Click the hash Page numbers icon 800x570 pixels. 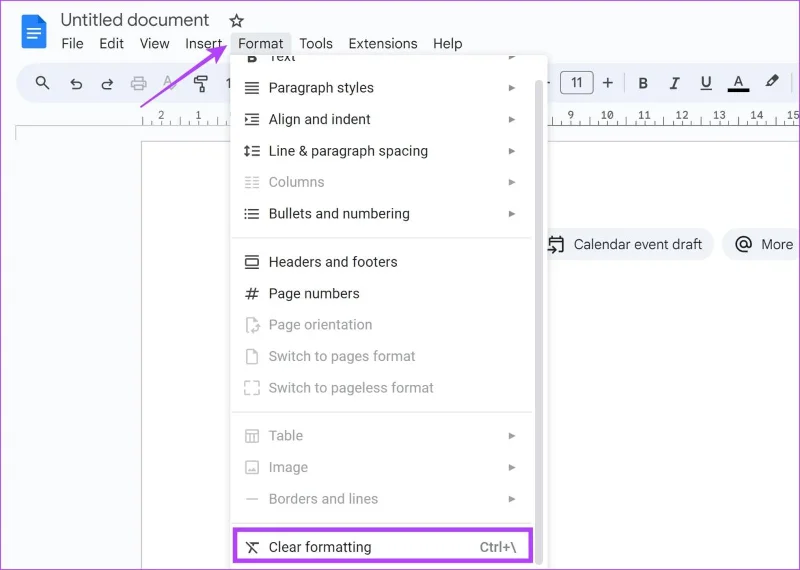(x=252, y=293)
